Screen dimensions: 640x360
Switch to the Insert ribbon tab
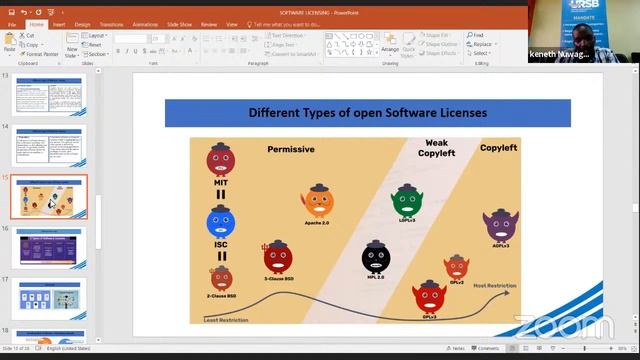point(59,24)
